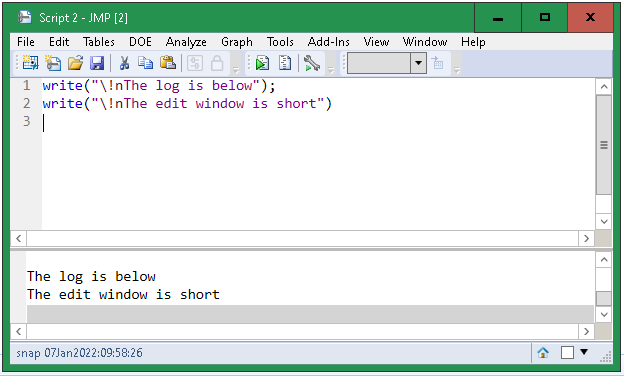The height and width of the screenshot is (376, 624).
Task: Click the greyed-out sliders toolbar icon
Action: point(195,63)
